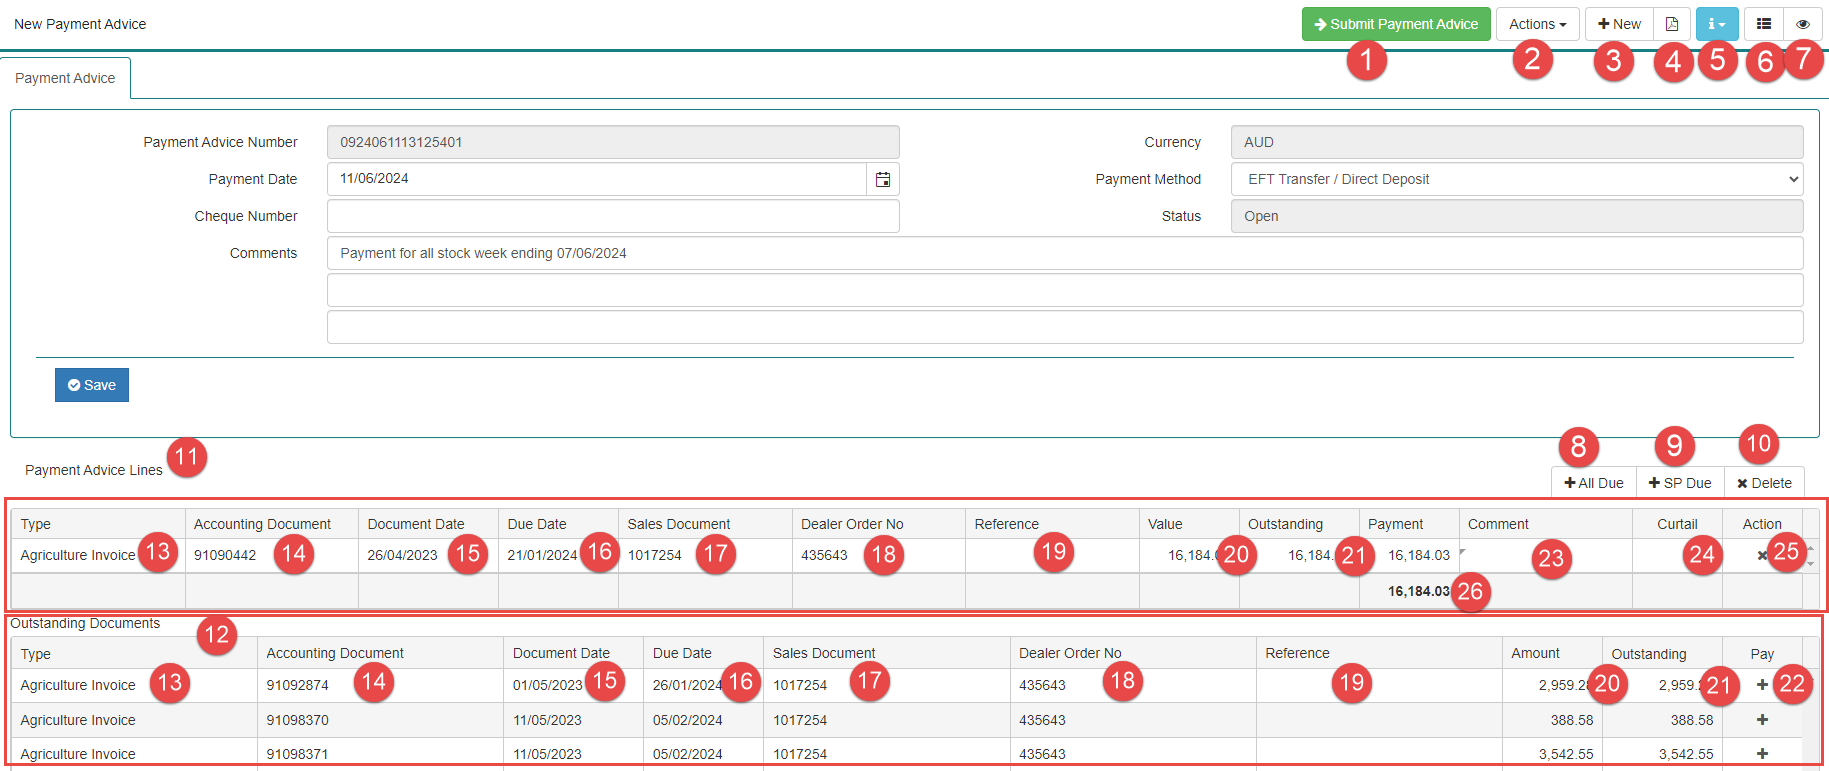Screen dimensions: 1829x771
Task: Click the New button
Action: pos(1618,24)
